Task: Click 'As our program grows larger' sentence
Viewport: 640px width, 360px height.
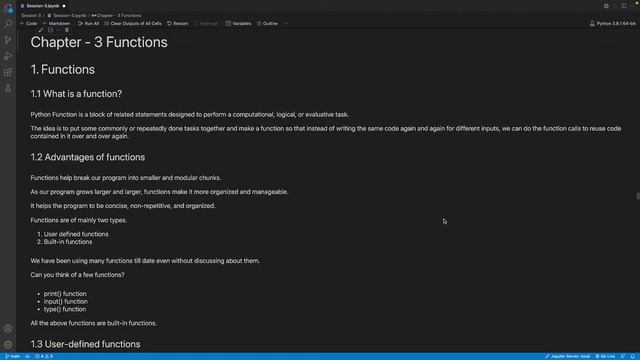Action: [x=159, y=192]
